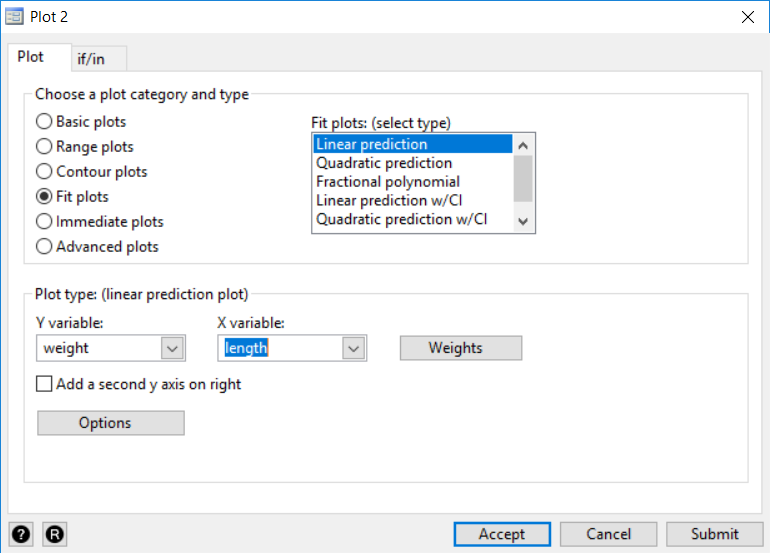Select the Immediate plots radio button
The height and width of the screenshot is (553, 770).
pyautogui.click(x=44, y=222)
